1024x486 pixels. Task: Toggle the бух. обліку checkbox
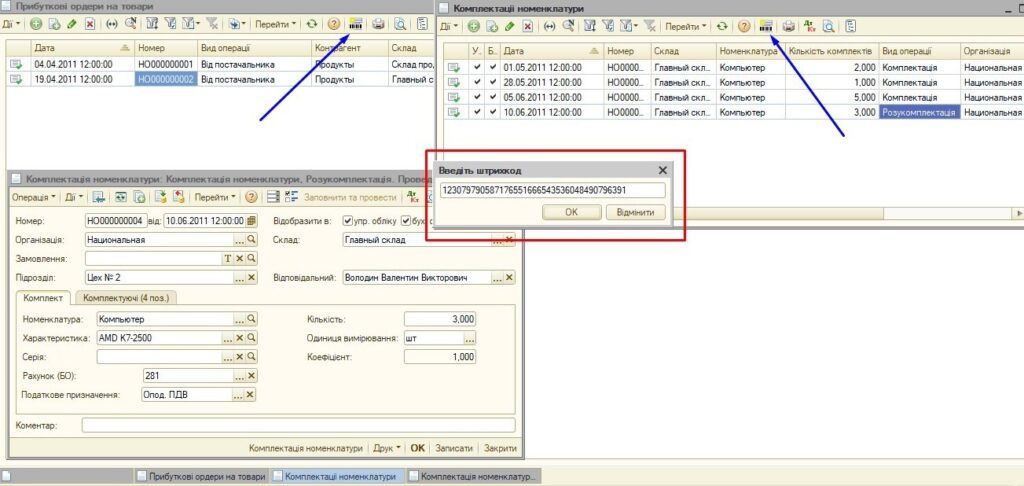[x=406, y=221]
